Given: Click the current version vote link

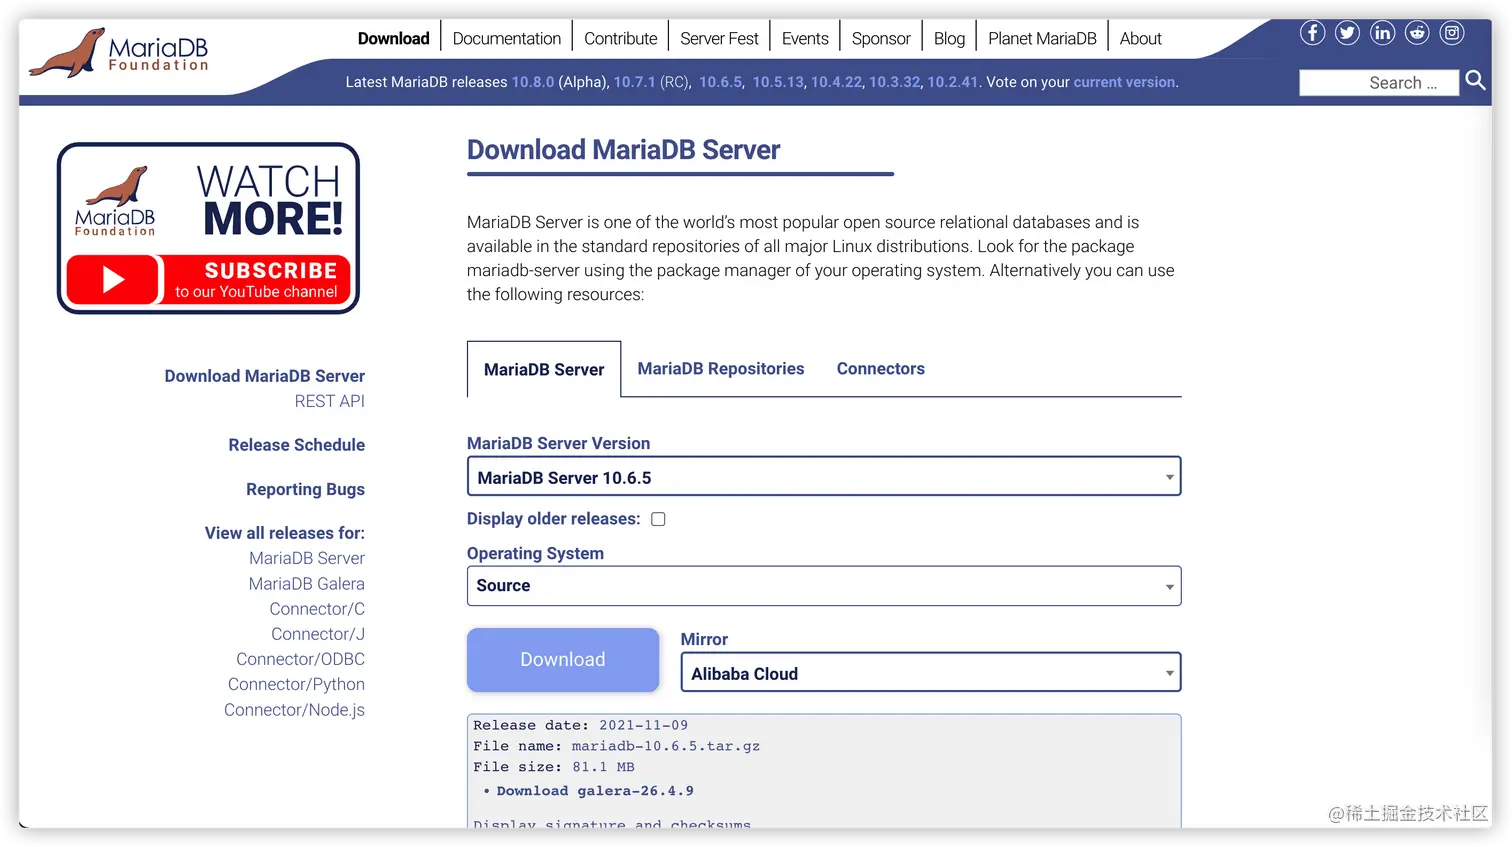Looking at the screenshot, I should coord(1124,82).
